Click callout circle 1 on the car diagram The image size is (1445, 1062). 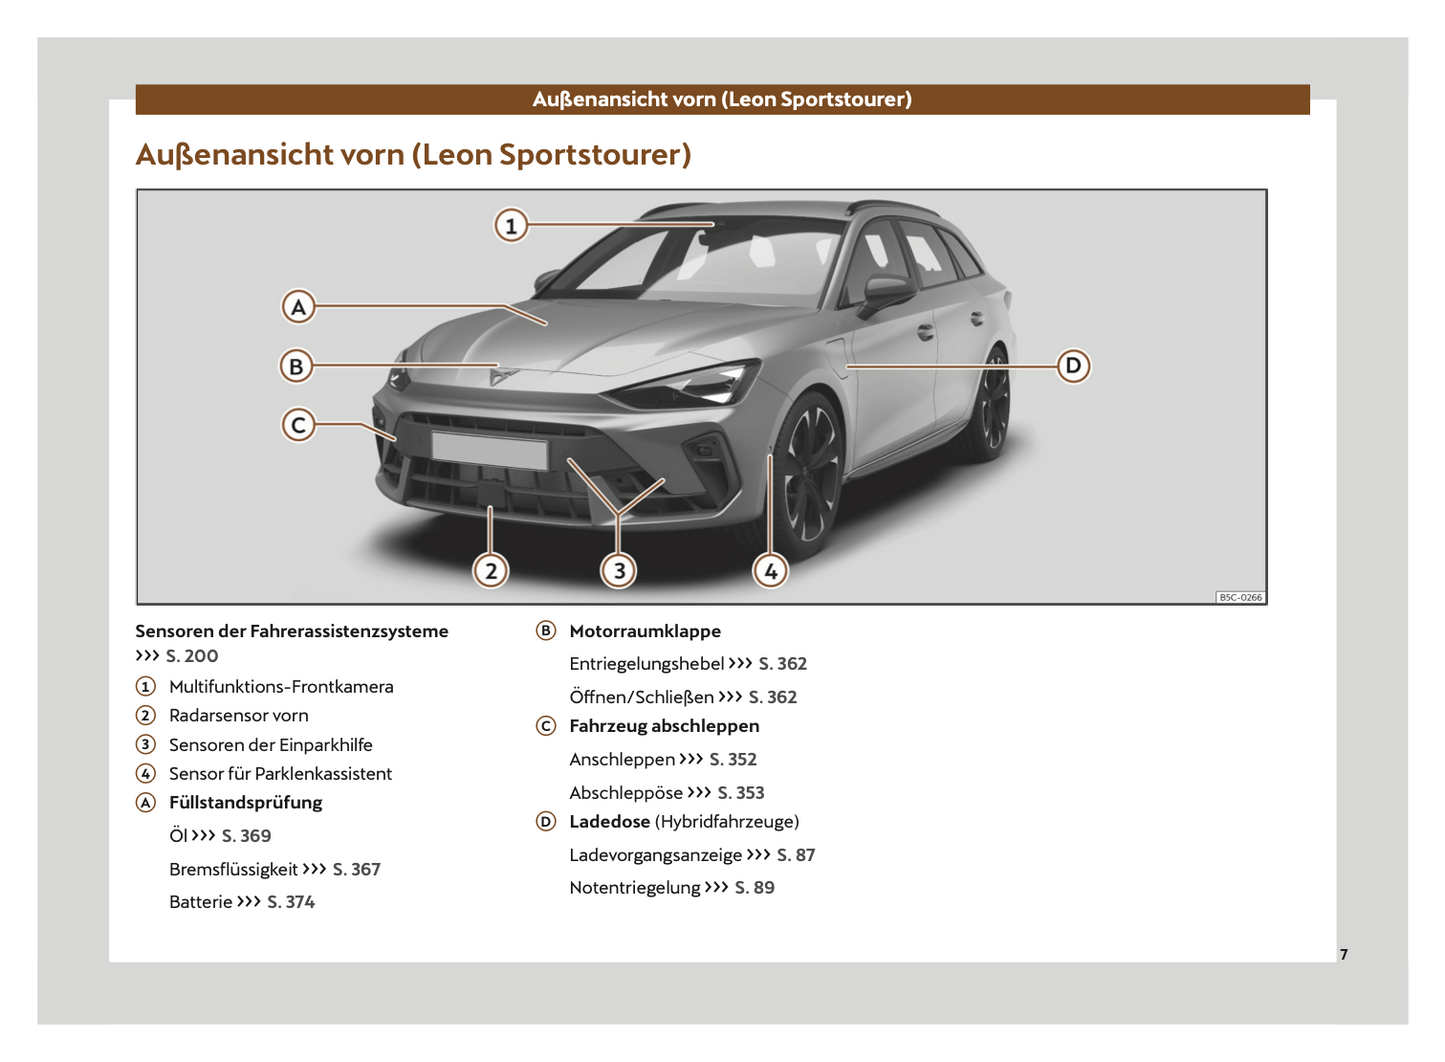pos(511,225)
